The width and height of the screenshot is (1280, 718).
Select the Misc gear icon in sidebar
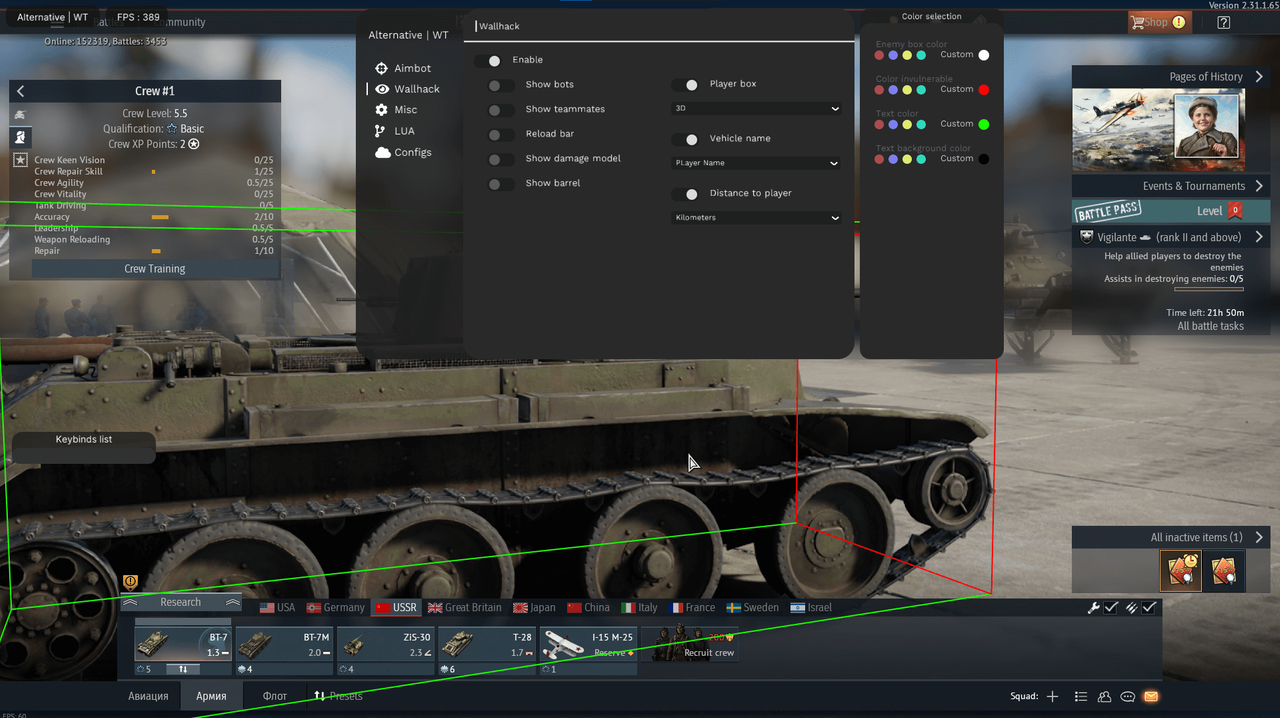[381, 110]
